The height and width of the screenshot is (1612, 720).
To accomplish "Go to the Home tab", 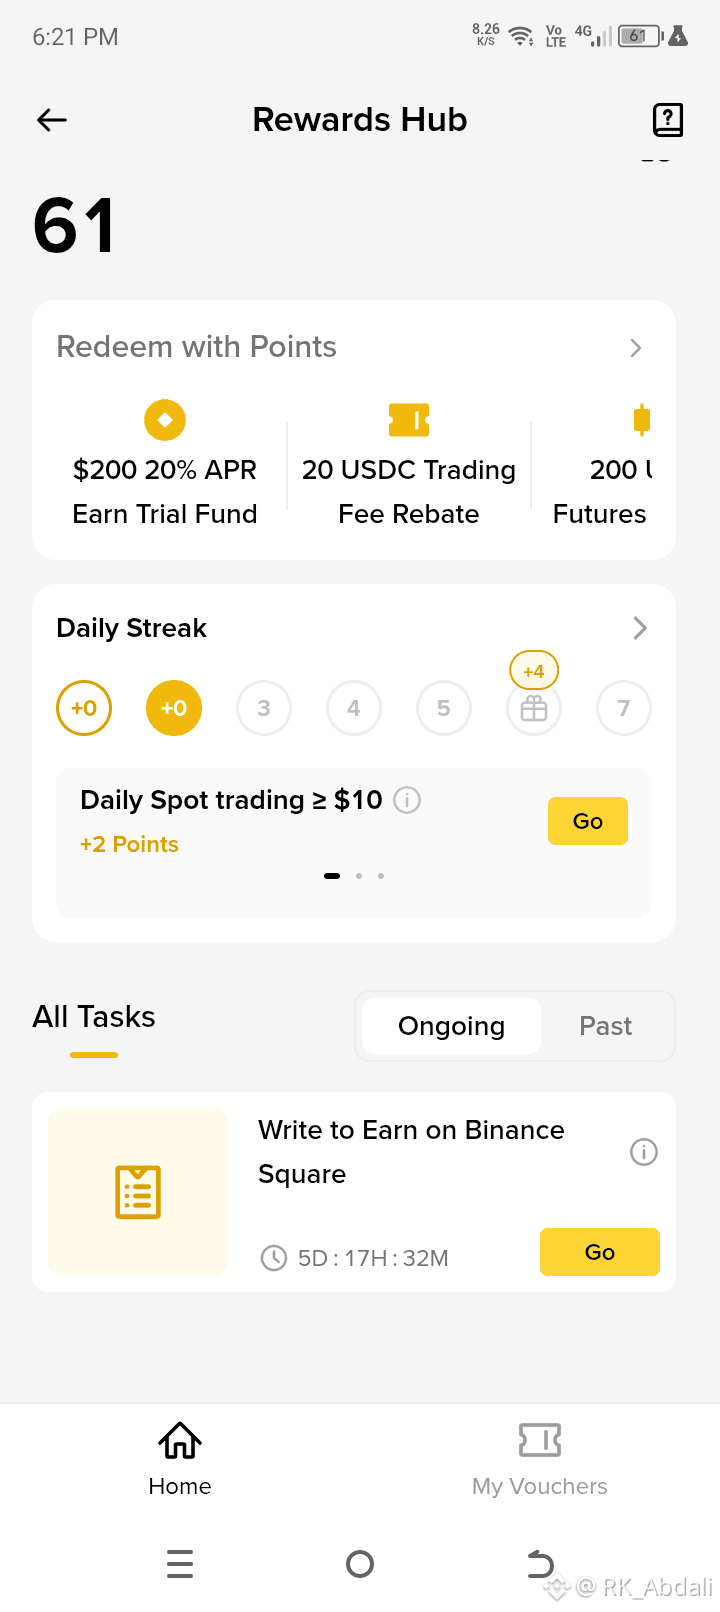I will point(180,1460).
